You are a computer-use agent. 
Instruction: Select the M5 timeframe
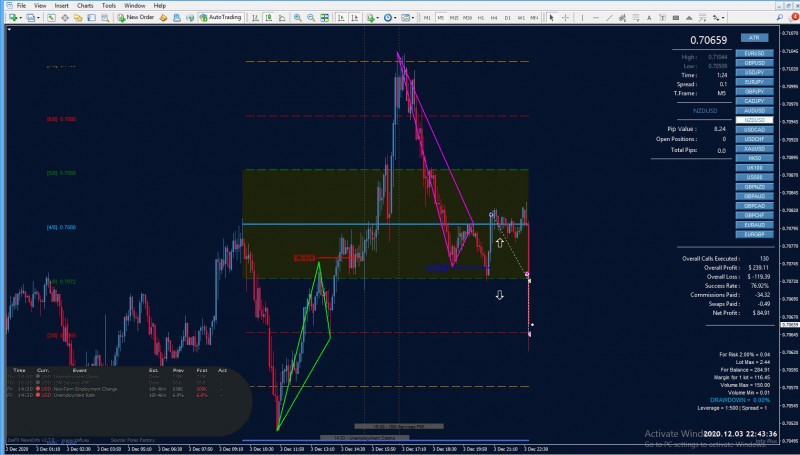tap(440, 18)
